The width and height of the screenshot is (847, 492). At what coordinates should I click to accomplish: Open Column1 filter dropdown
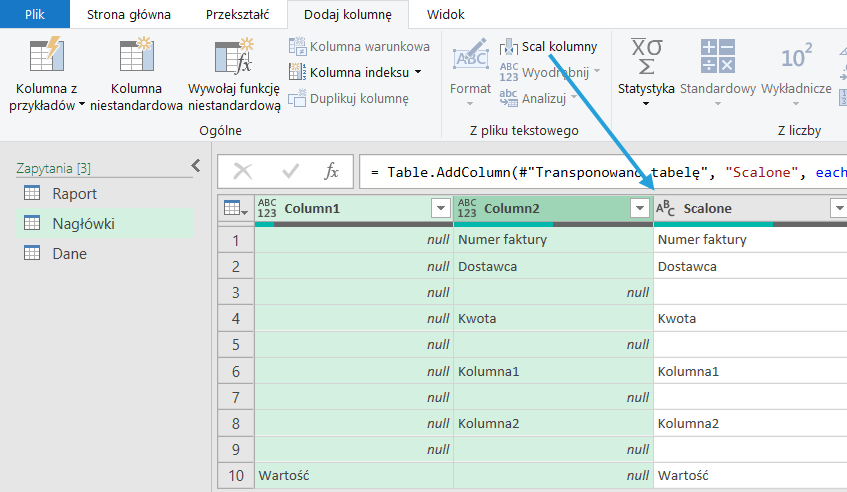coord(440,208)
